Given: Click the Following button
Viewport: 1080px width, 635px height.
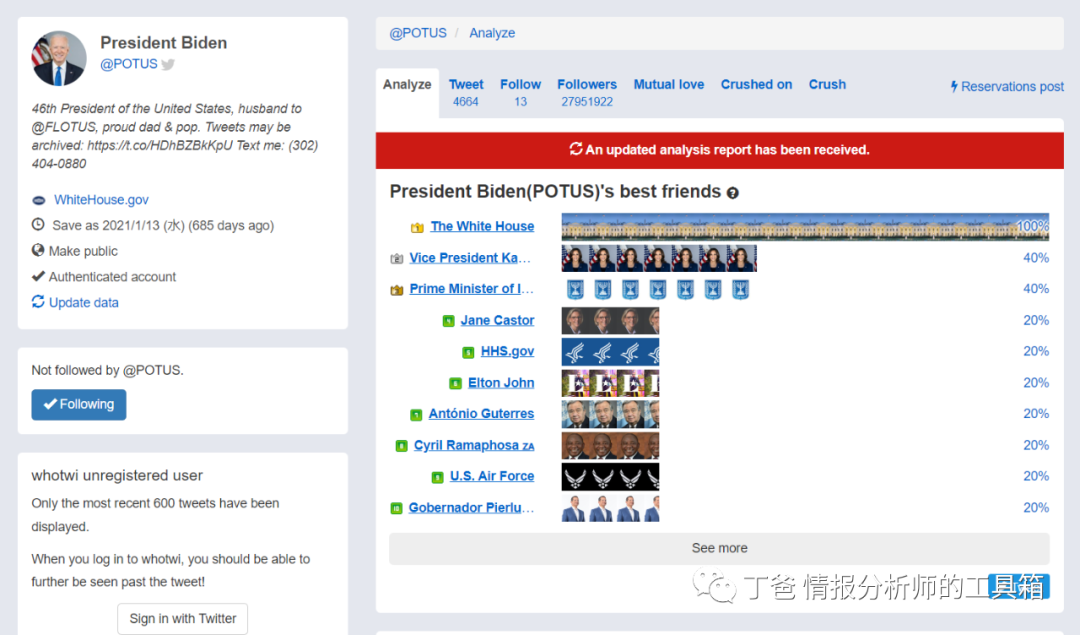Looking at the screenshot, I should coord(79,404).
